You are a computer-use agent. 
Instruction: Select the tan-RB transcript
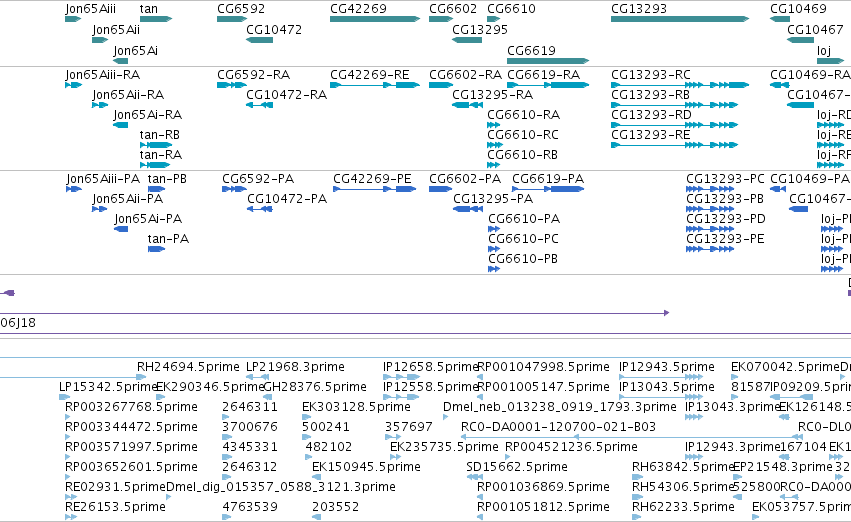point(160,135)
